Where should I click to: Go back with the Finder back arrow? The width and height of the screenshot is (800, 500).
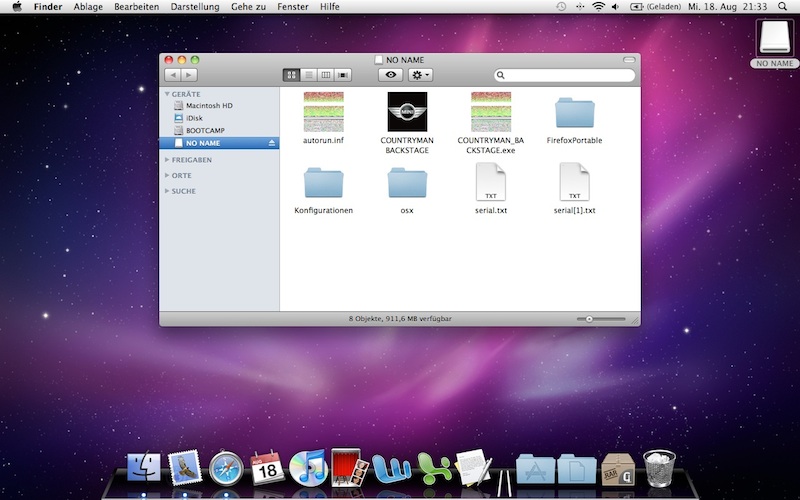[172, 75]
